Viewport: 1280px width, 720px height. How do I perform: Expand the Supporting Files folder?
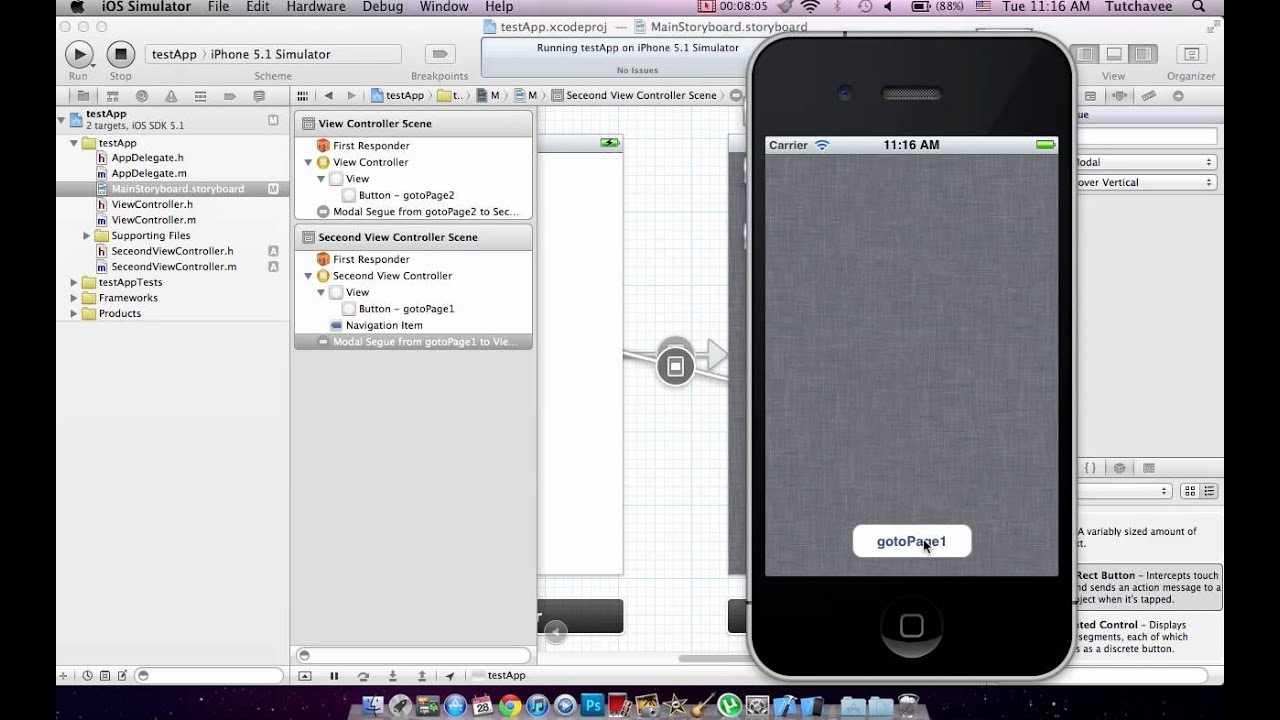click(87, 236)
